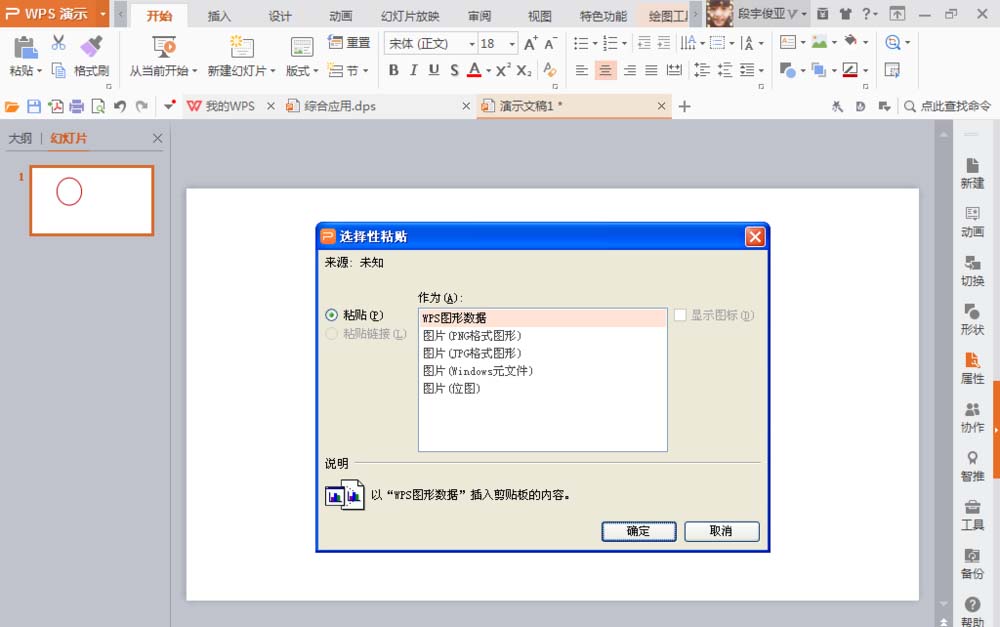Expand the 粘贴 paste dropdown arrow
The image size is (1000, 627).
[x=39, y=71]
